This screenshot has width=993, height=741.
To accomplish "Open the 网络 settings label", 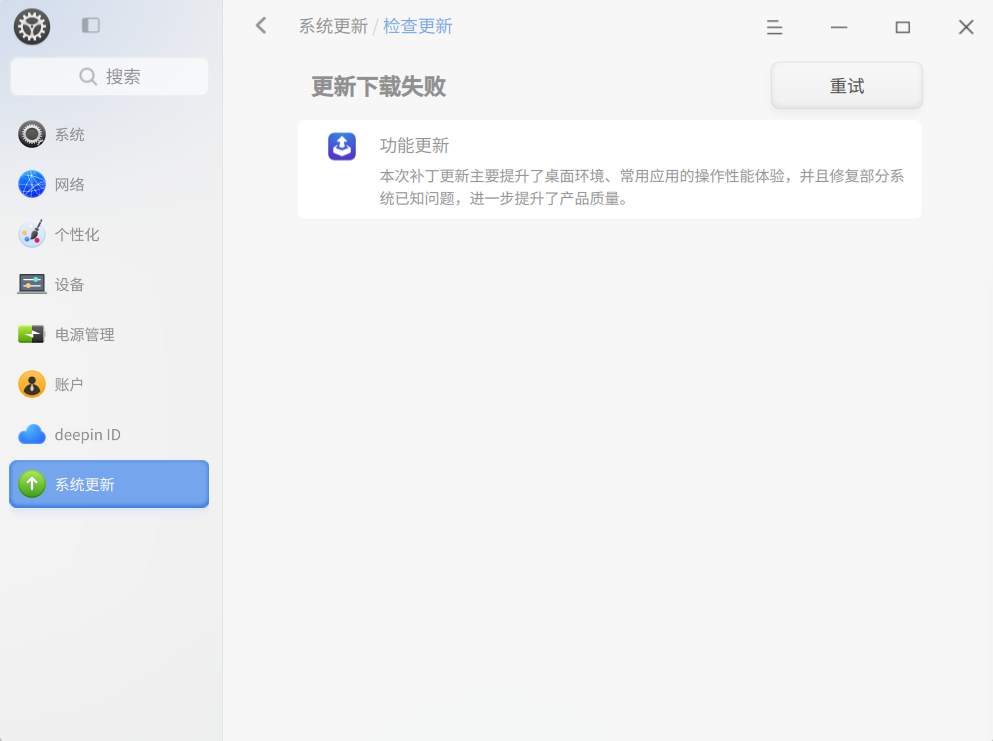I will 69,184.
